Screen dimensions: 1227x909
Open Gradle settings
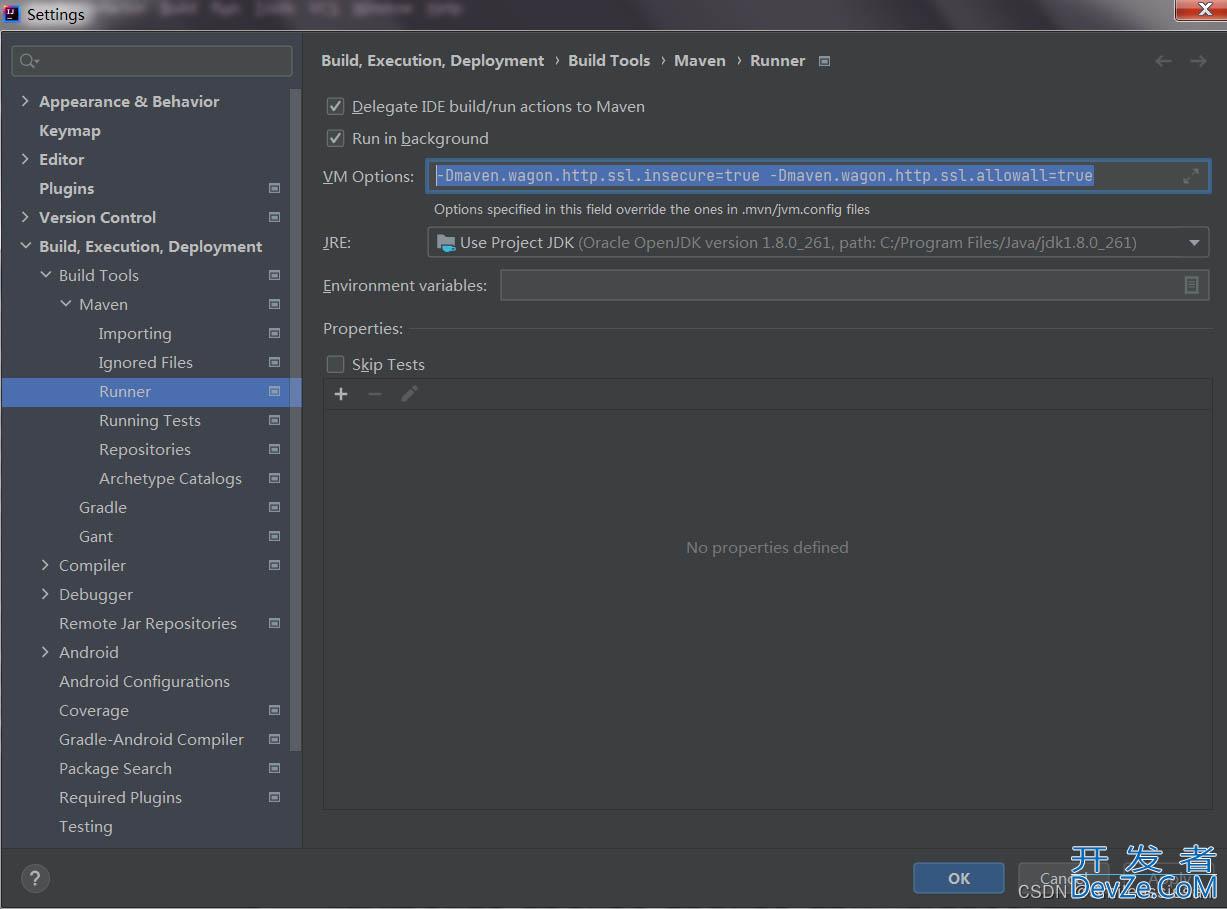(x=103, y=507)
